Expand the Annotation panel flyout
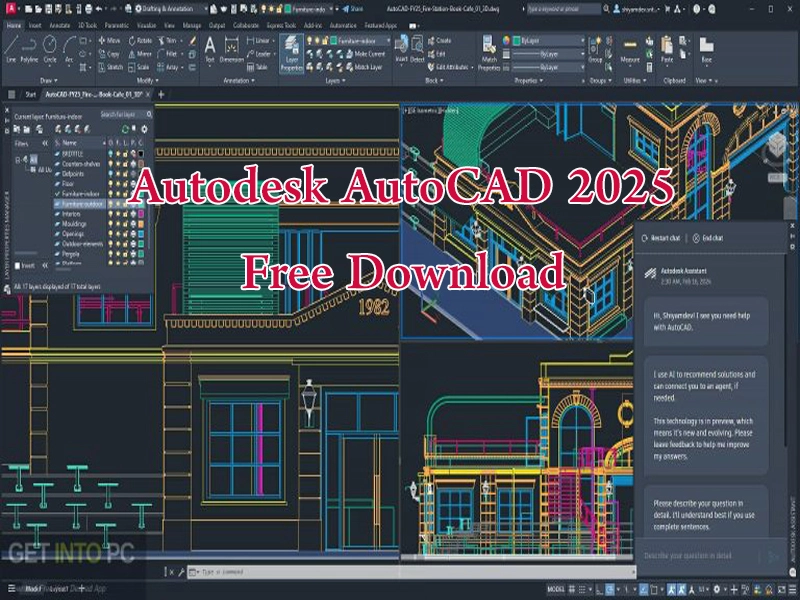The height and width of the screenshot is (600, 800). tap(239, 81)
